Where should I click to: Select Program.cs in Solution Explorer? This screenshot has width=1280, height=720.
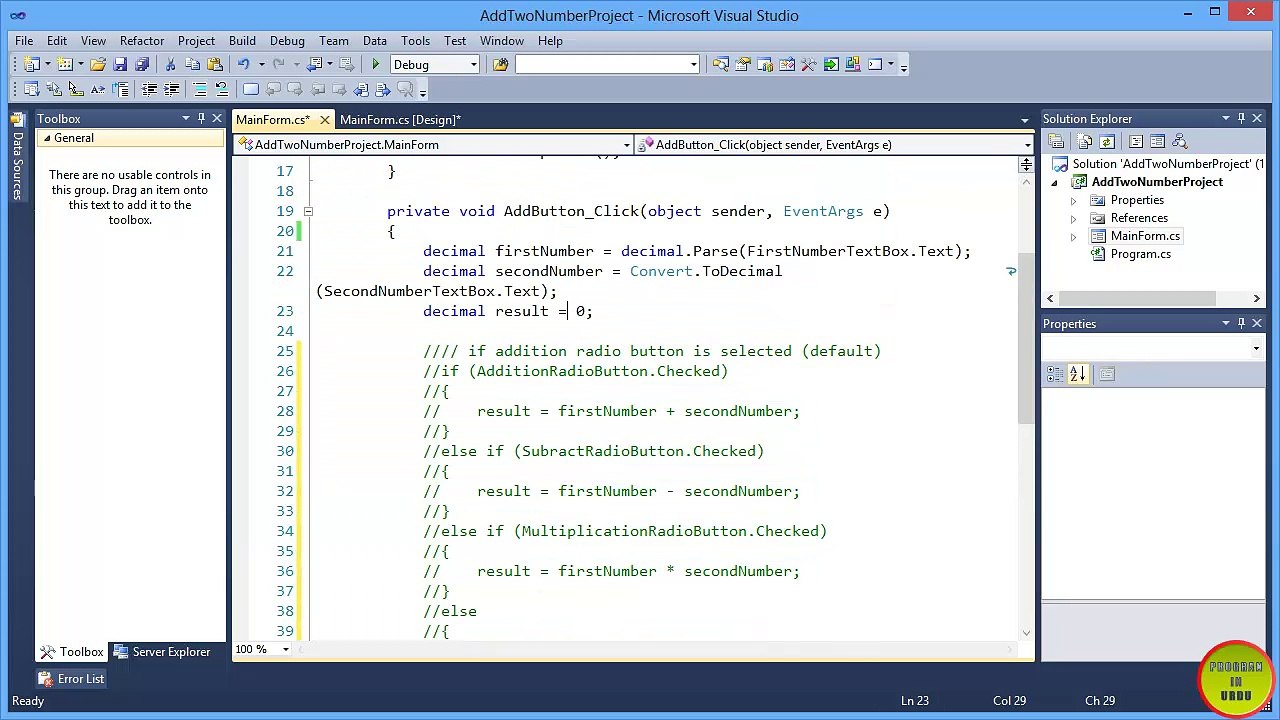coord(1140,254)
